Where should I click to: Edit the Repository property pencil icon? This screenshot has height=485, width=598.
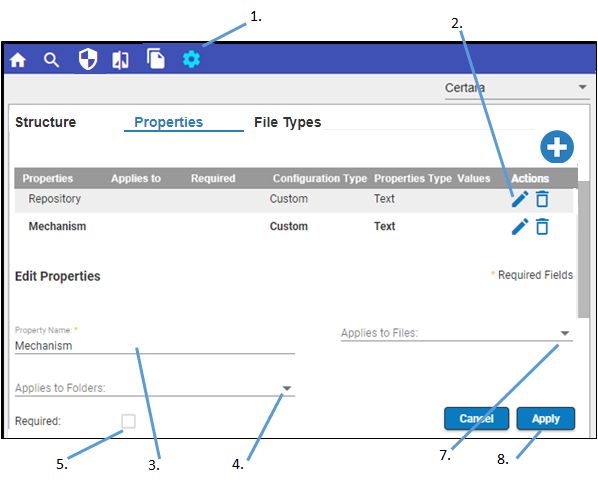(x=520, y=199)
